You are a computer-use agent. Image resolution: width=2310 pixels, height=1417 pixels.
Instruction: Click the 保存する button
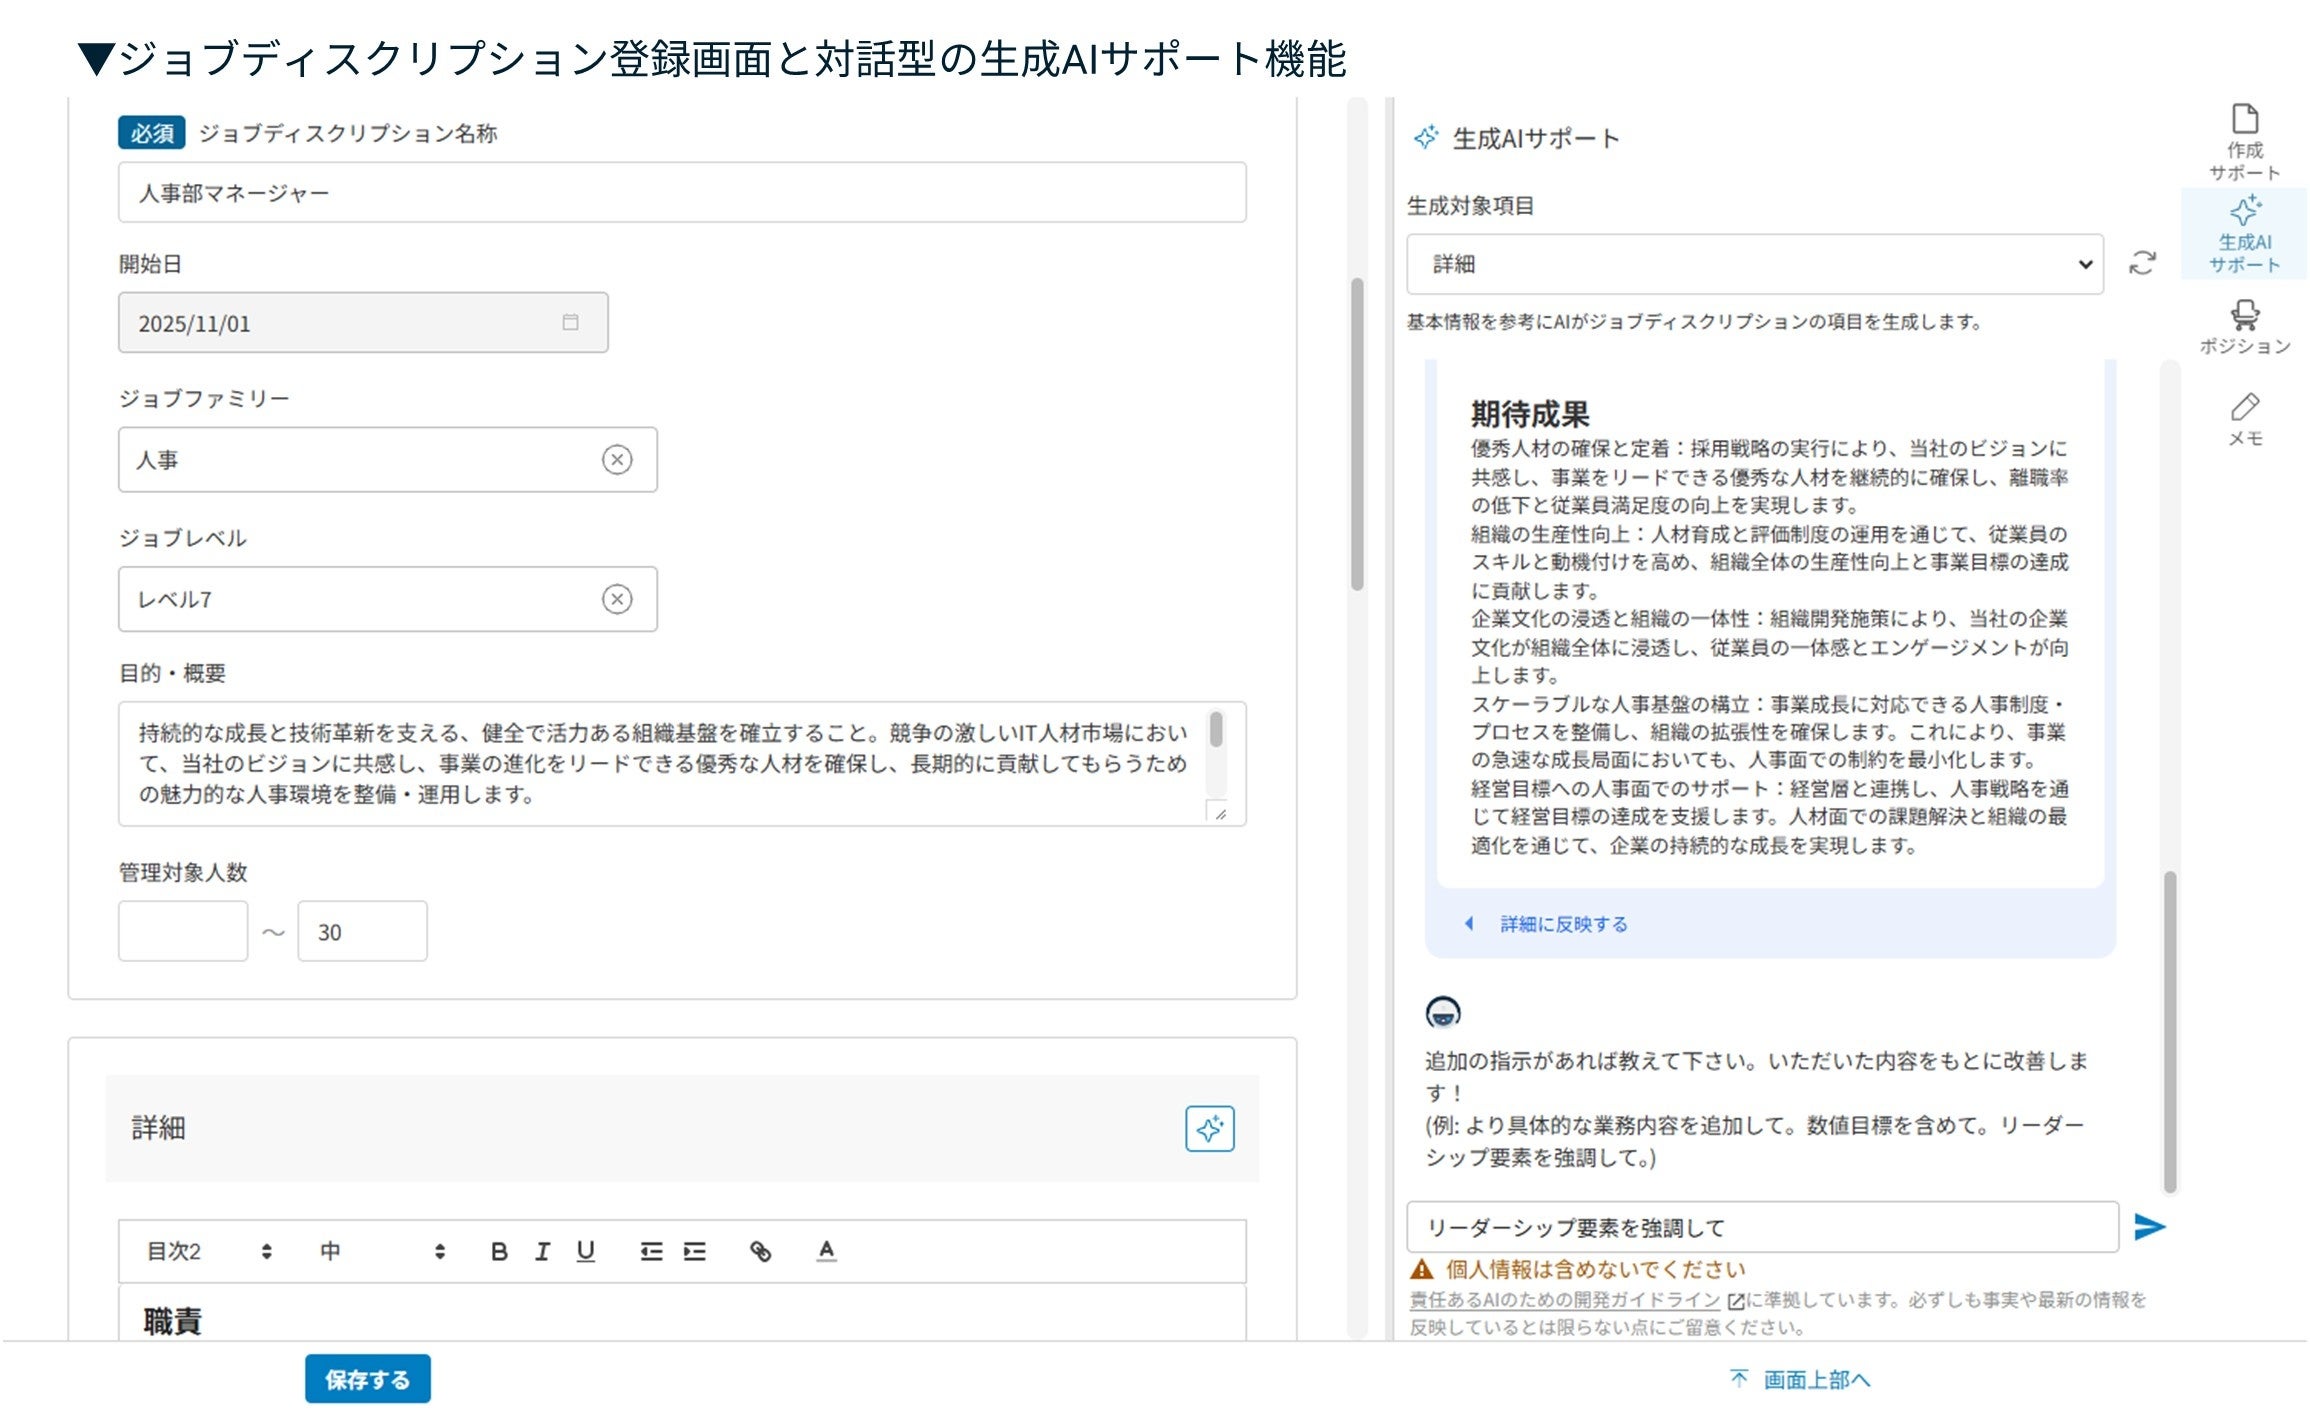pos(367,1379)
